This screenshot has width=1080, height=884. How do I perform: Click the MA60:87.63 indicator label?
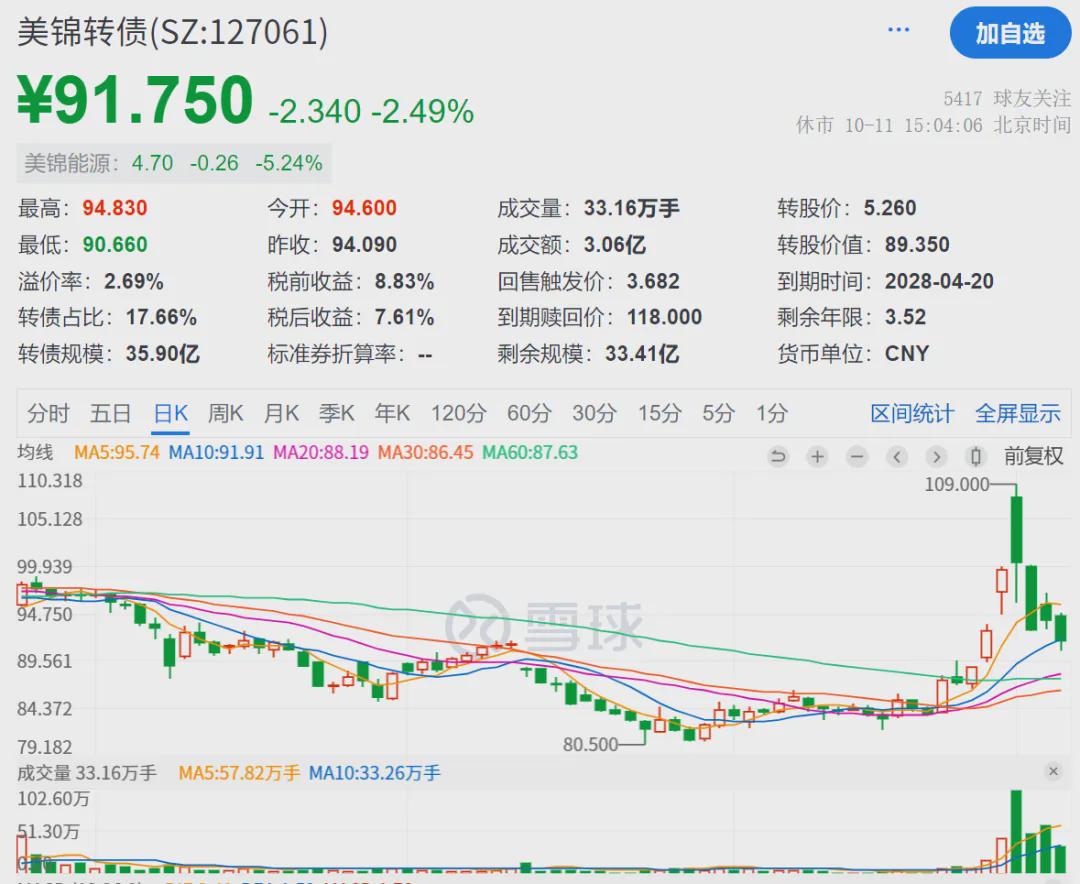click(530, 453)
